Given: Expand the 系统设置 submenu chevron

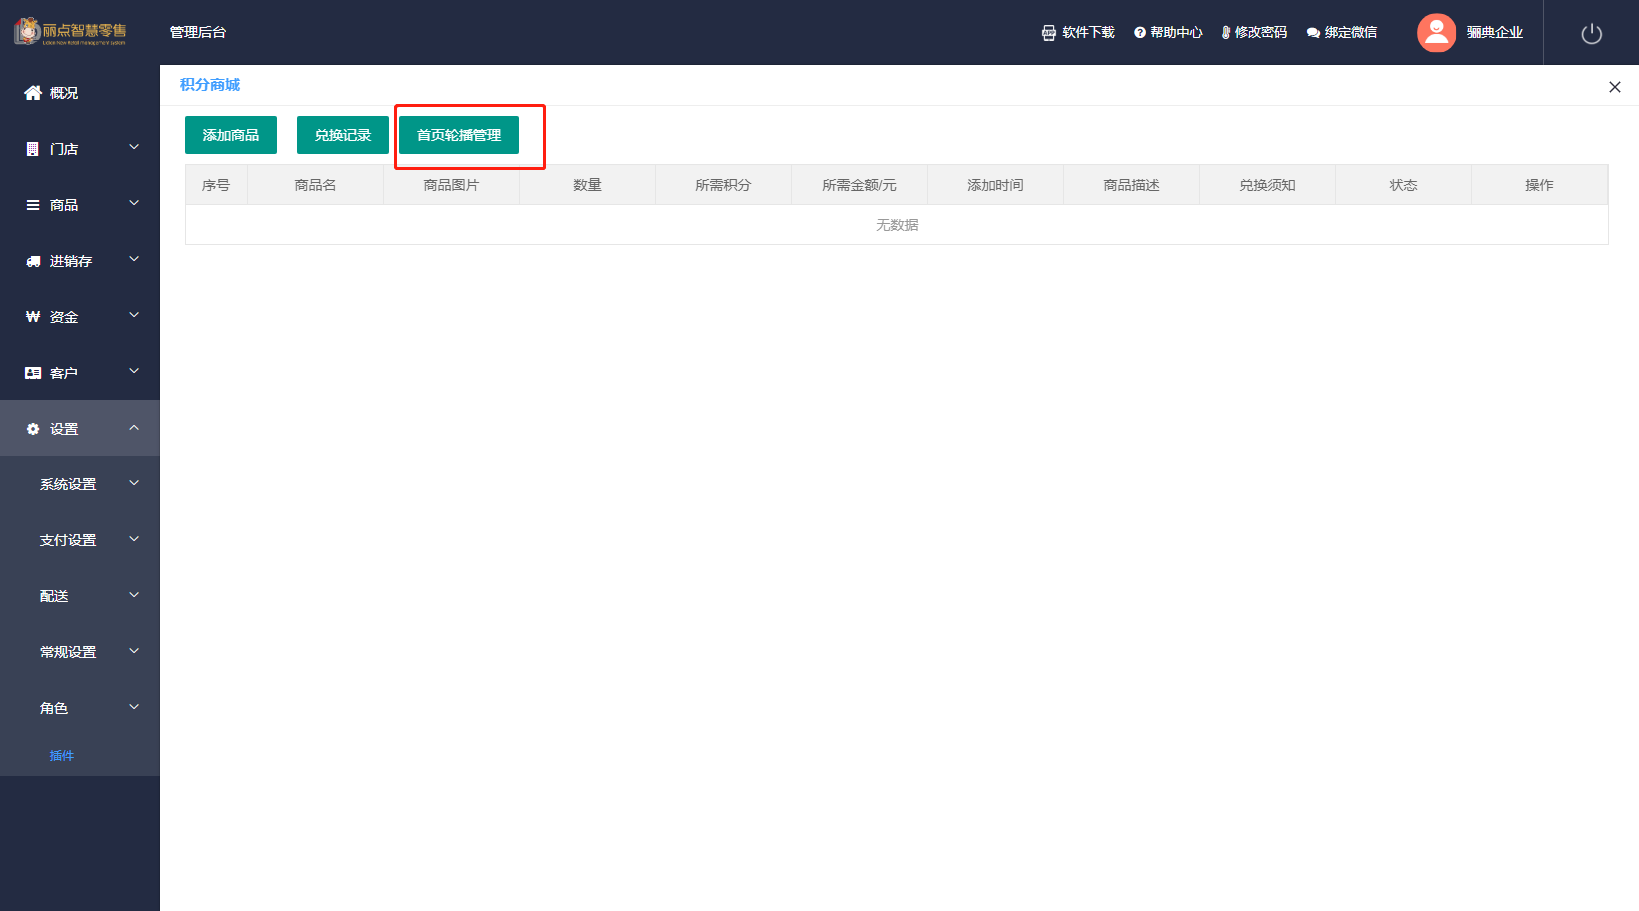Looking at the screenshot, I should [134, 484].
